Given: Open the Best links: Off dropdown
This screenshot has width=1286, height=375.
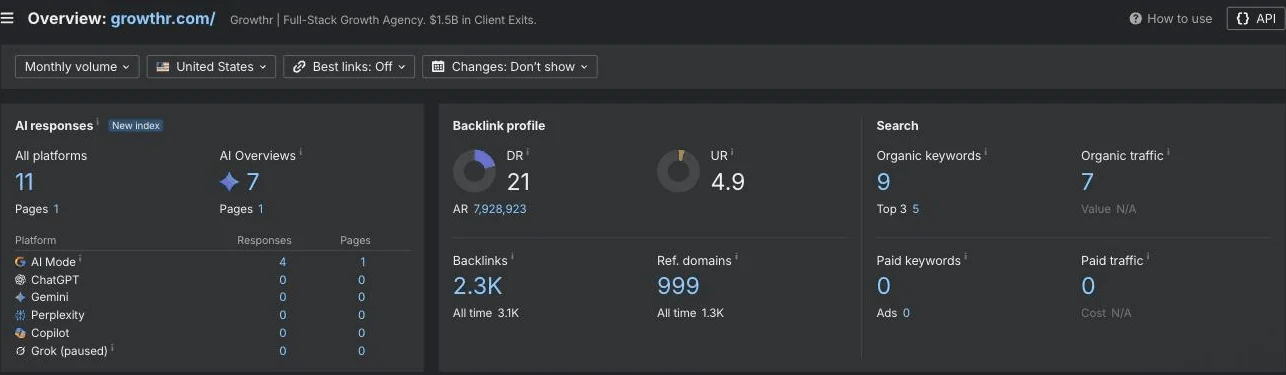Looking at the screenshot, I should click(349, 67).
